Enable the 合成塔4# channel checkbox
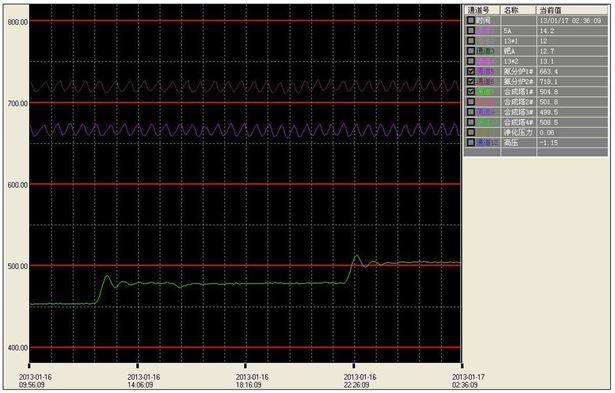615x393 pixels. [471, 122]
